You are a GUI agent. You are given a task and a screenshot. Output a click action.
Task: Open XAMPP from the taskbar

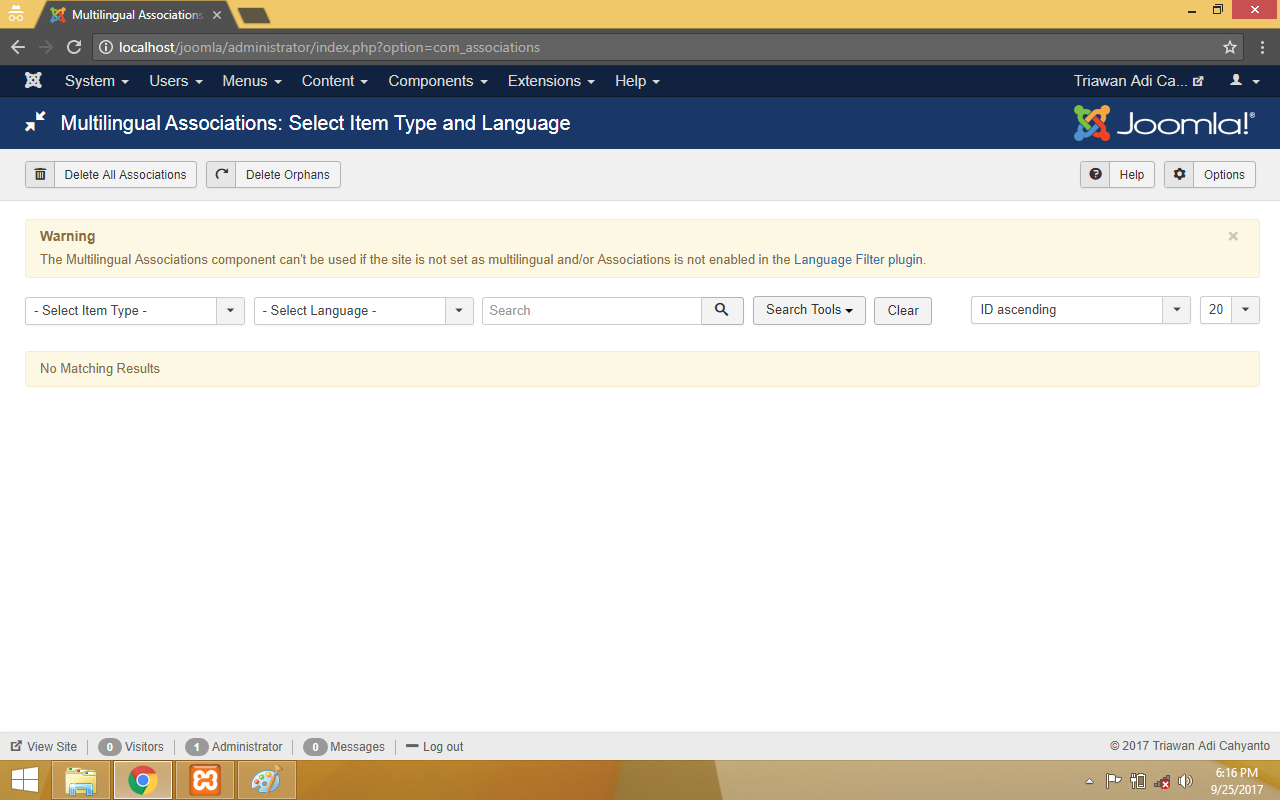205,780
